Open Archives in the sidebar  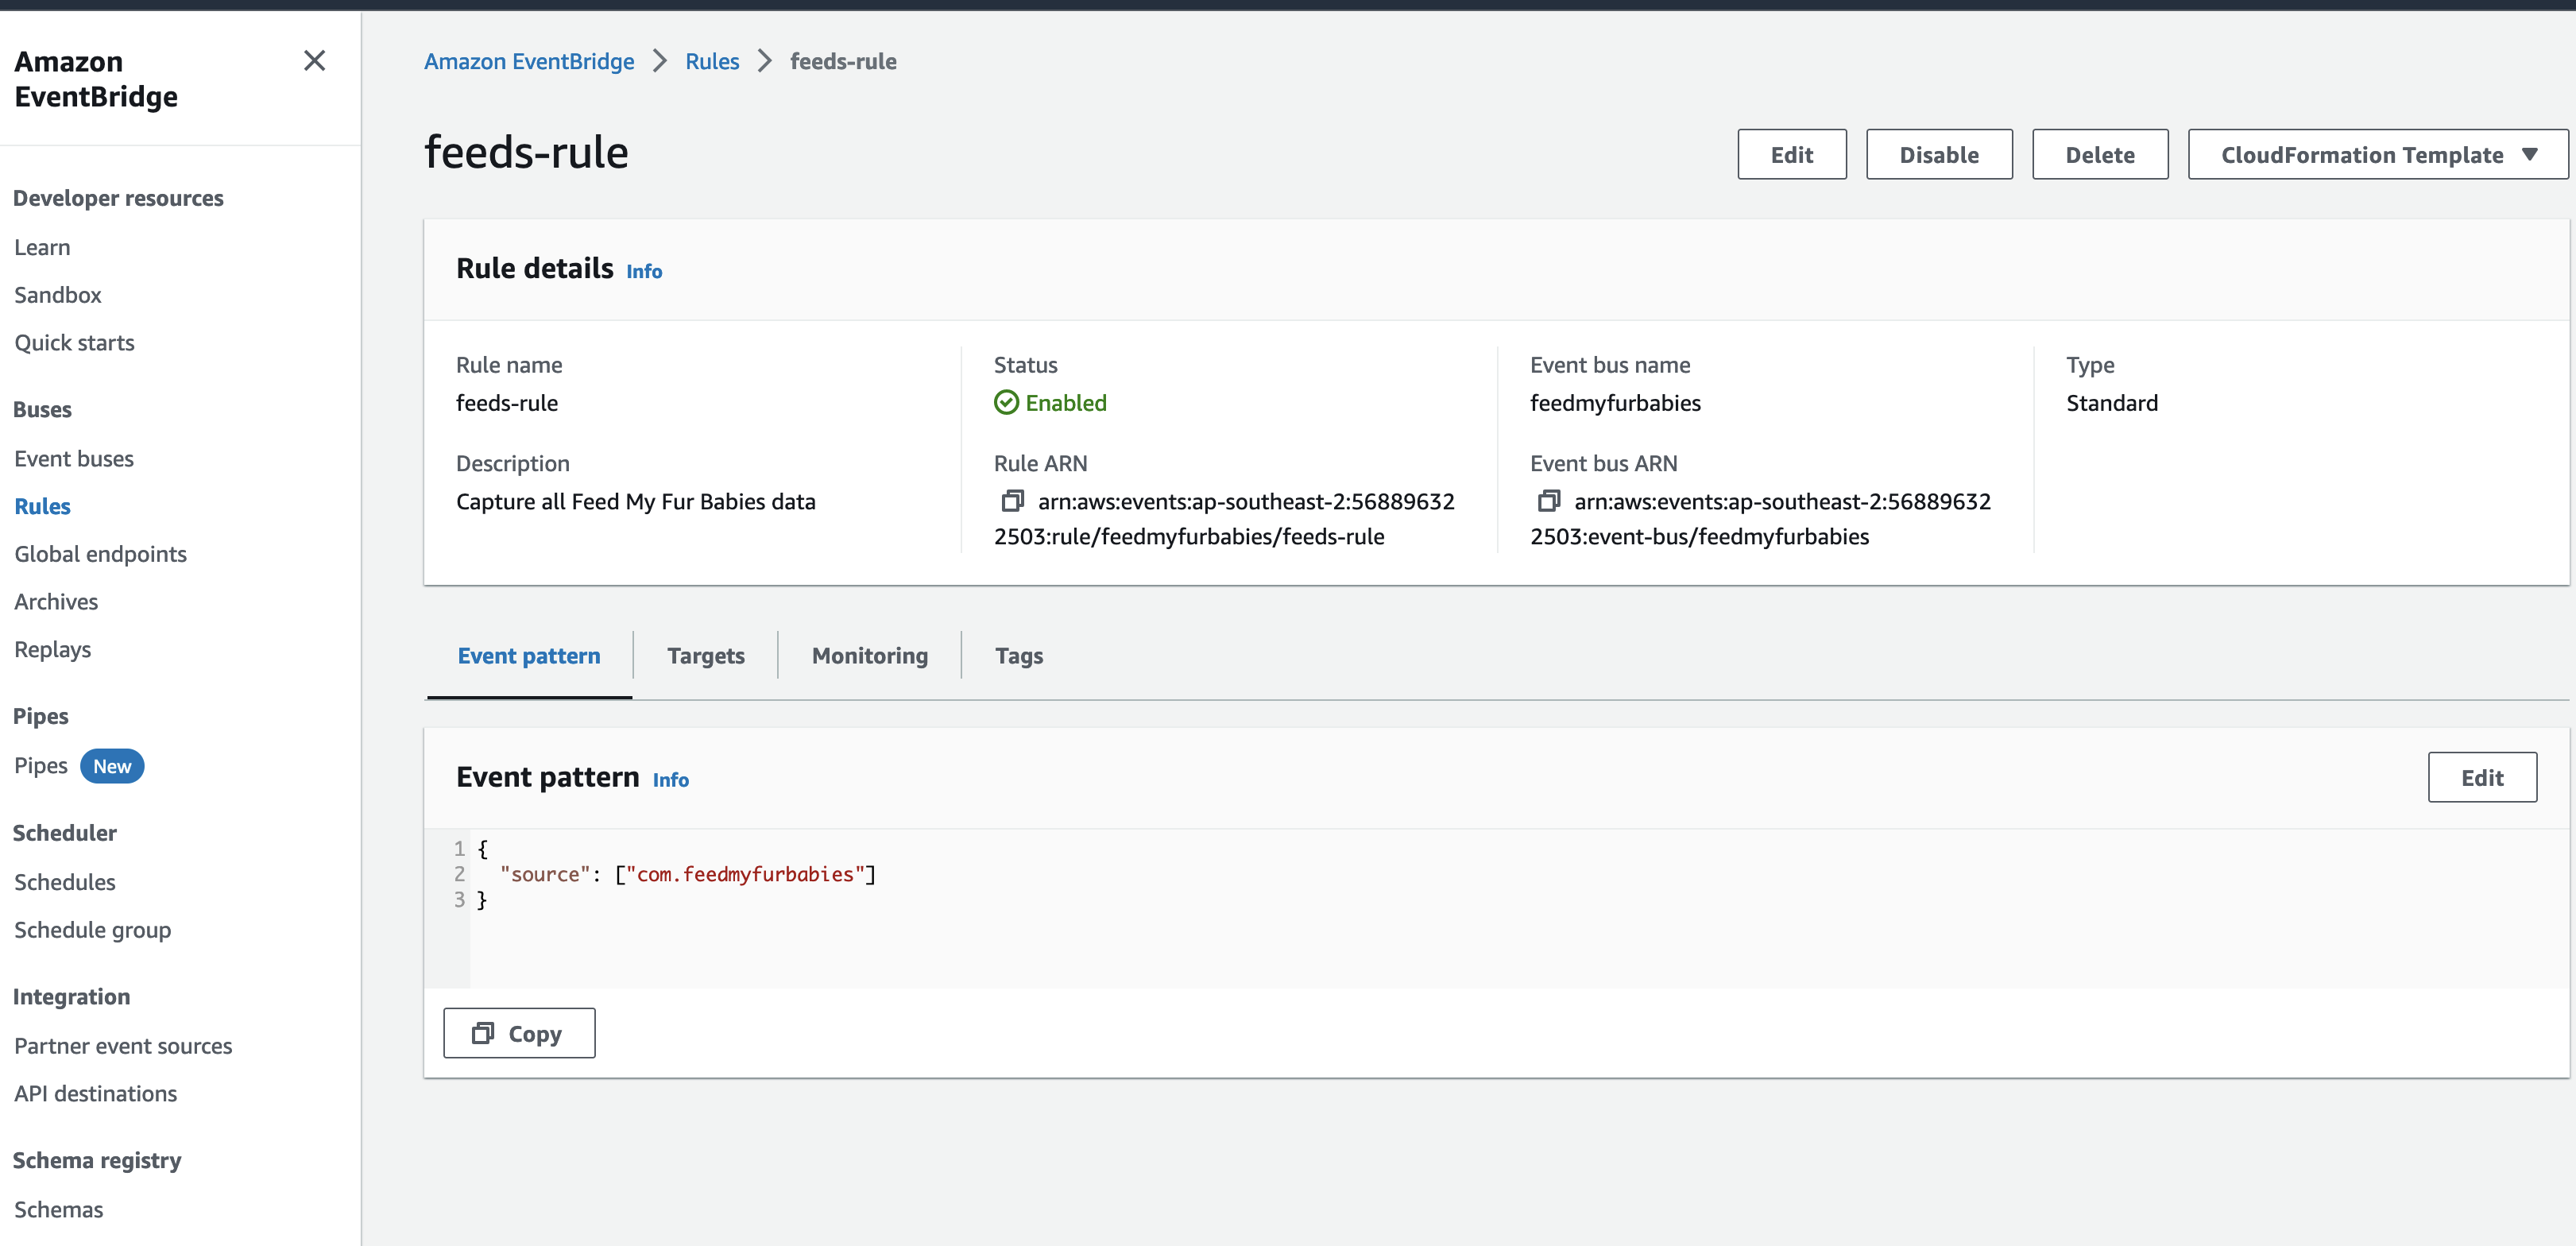[56, 601]
